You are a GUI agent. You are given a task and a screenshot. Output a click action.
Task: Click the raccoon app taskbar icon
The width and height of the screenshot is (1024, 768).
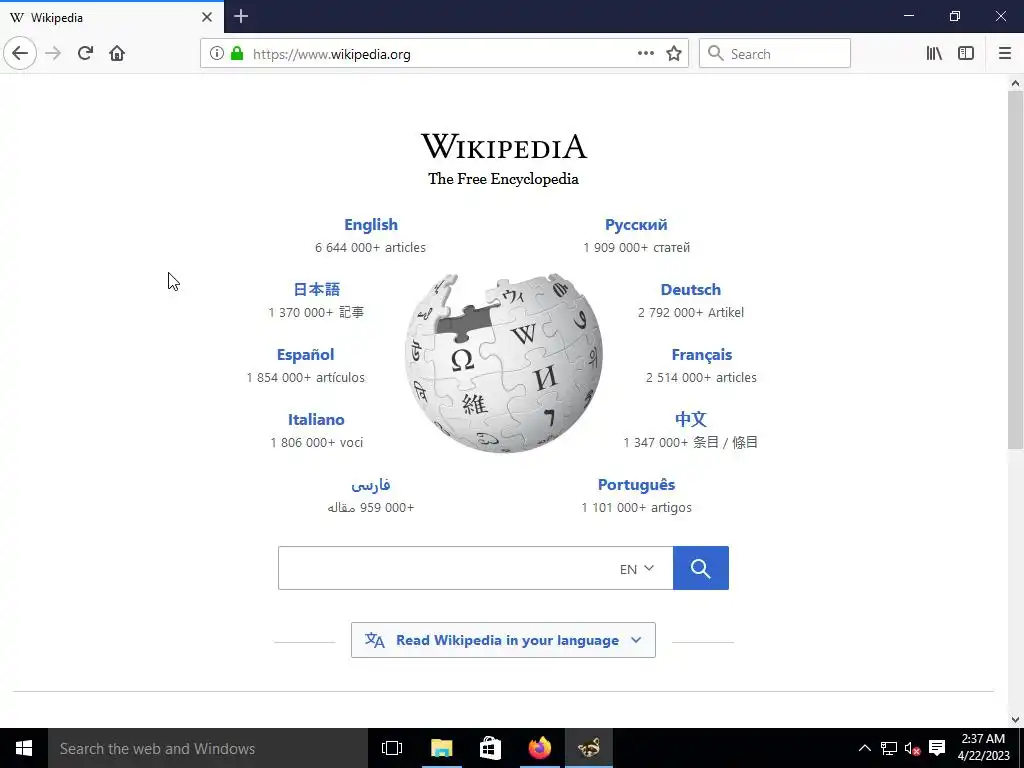click(588, 748)
